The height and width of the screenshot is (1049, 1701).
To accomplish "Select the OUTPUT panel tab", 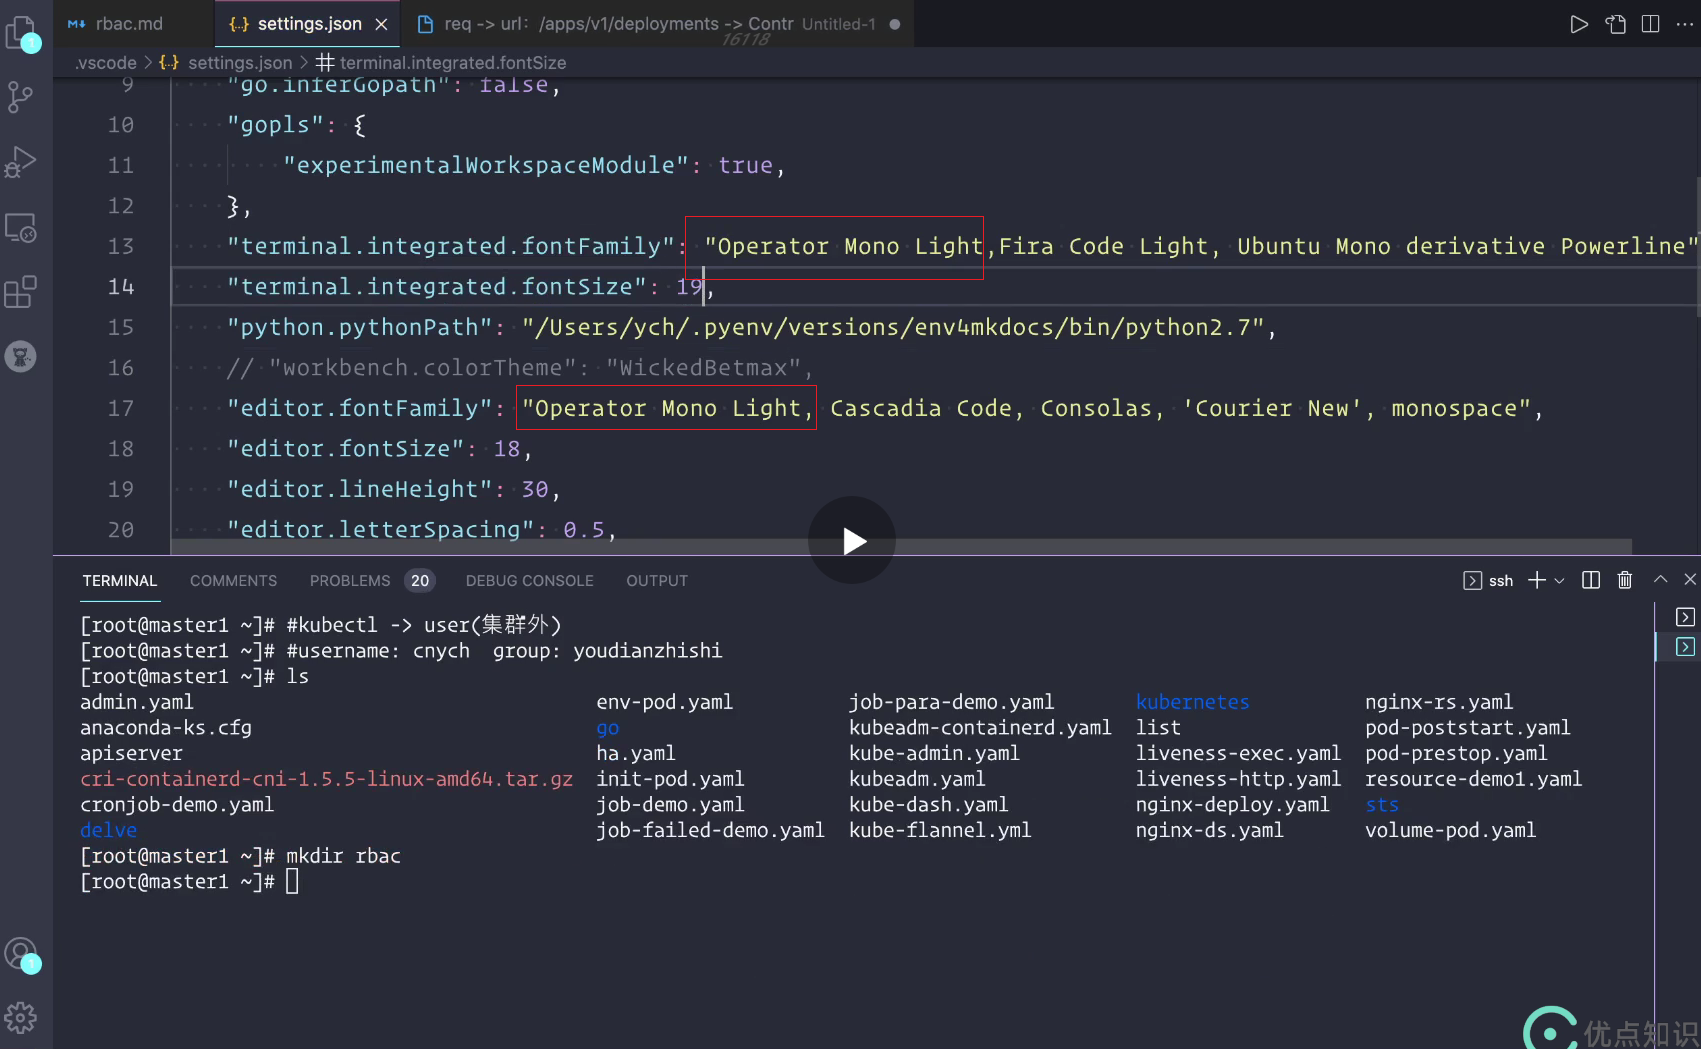I will click(x=657, y=581).
